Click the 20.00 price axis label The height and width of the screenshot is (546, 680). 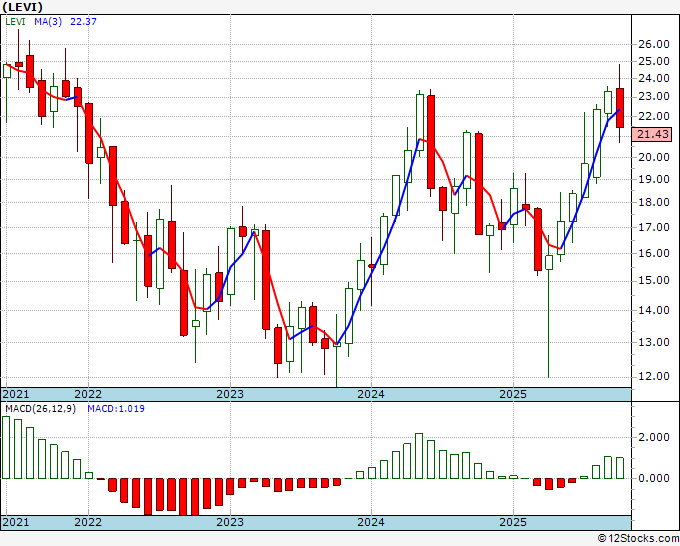654,157
